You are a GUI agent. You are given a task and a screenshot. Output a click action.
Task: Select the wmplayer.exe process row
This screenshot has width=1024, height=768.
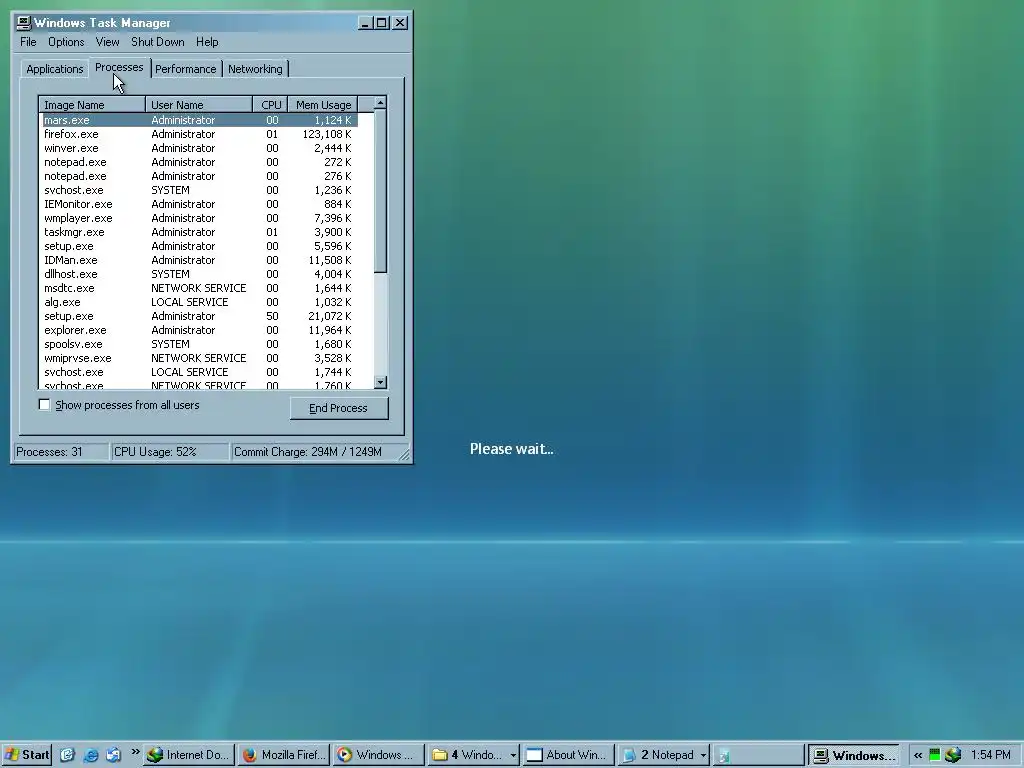coord(199,218)
